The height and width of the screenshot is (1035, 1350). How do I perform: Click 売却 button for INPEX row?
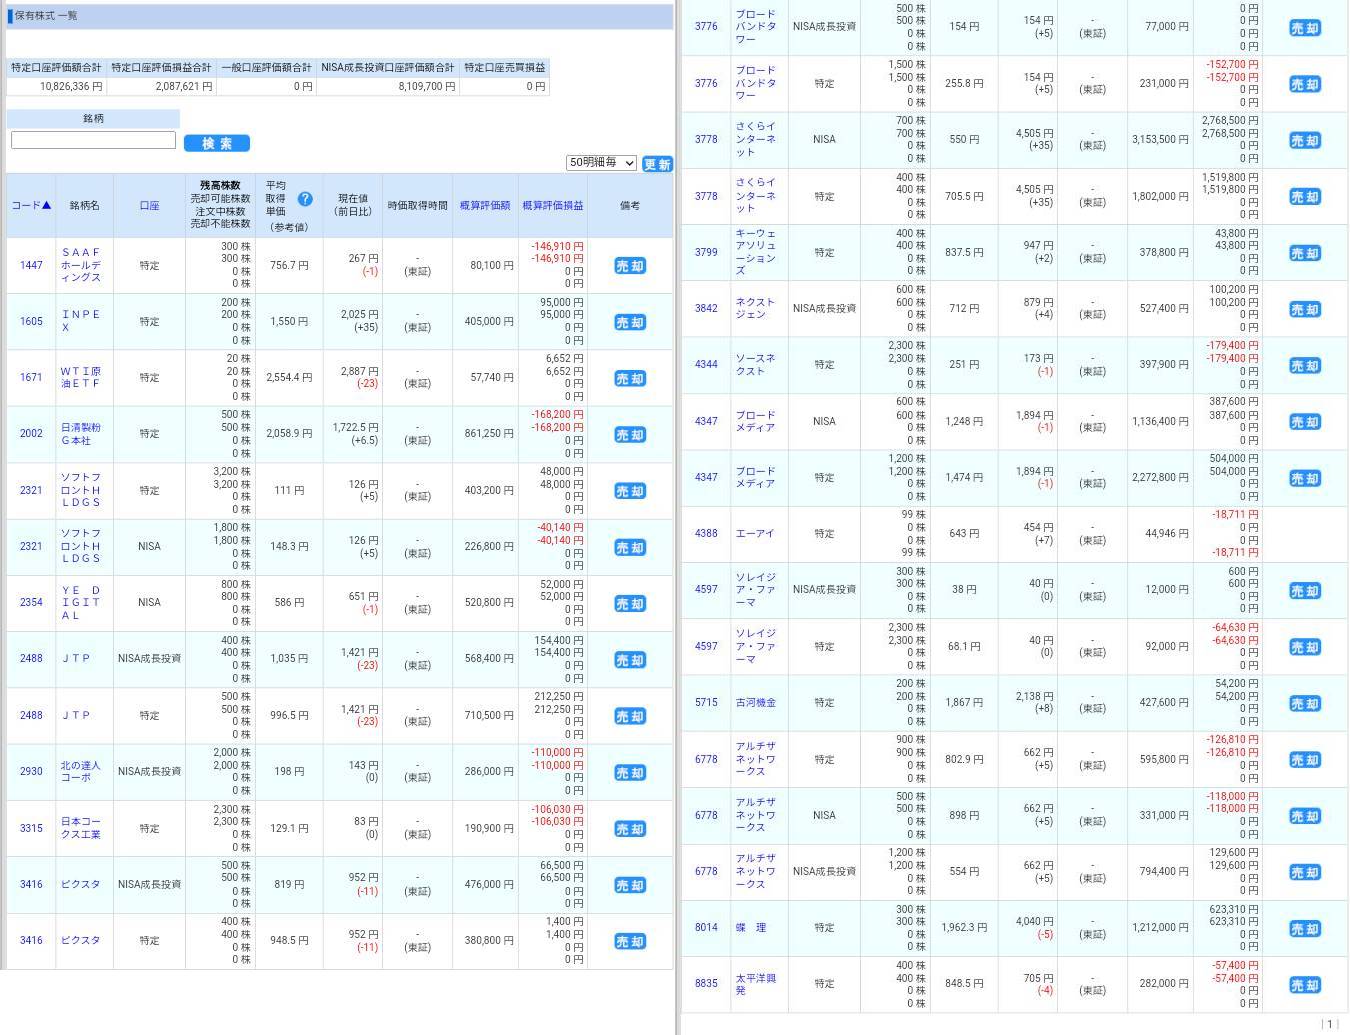630,322
